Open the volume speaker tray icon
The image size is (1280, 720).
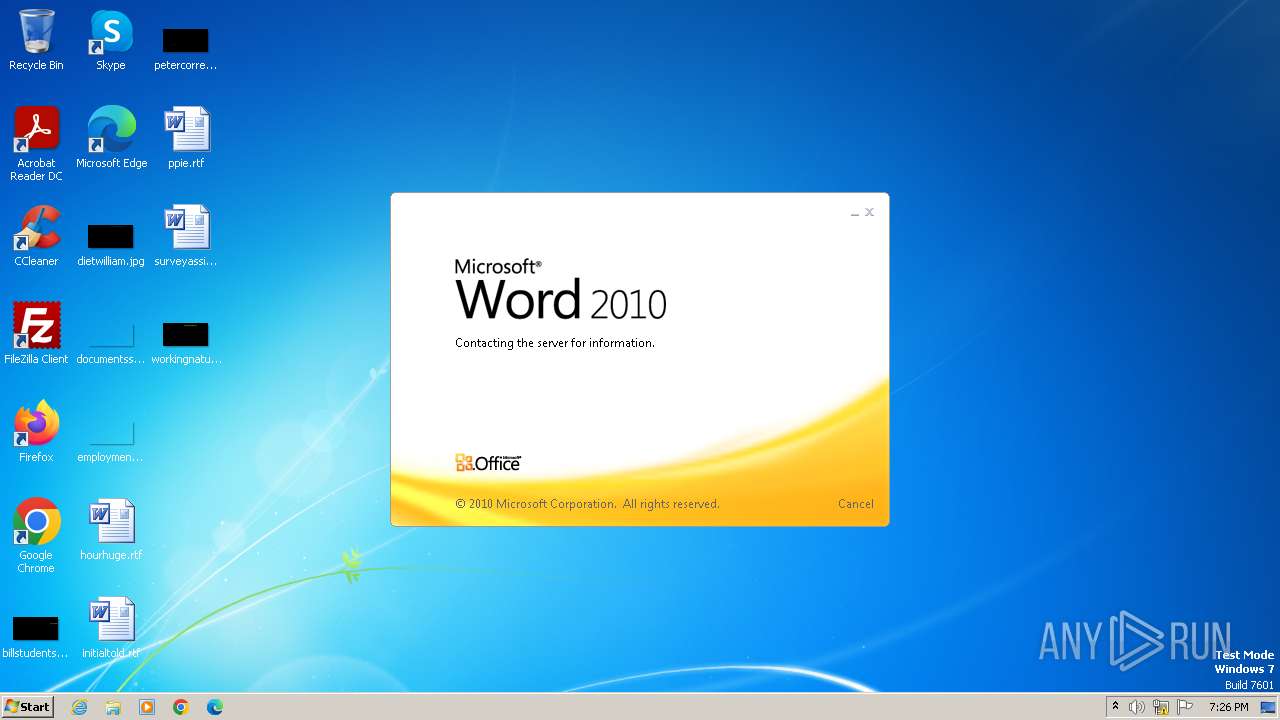[1137, 707]
